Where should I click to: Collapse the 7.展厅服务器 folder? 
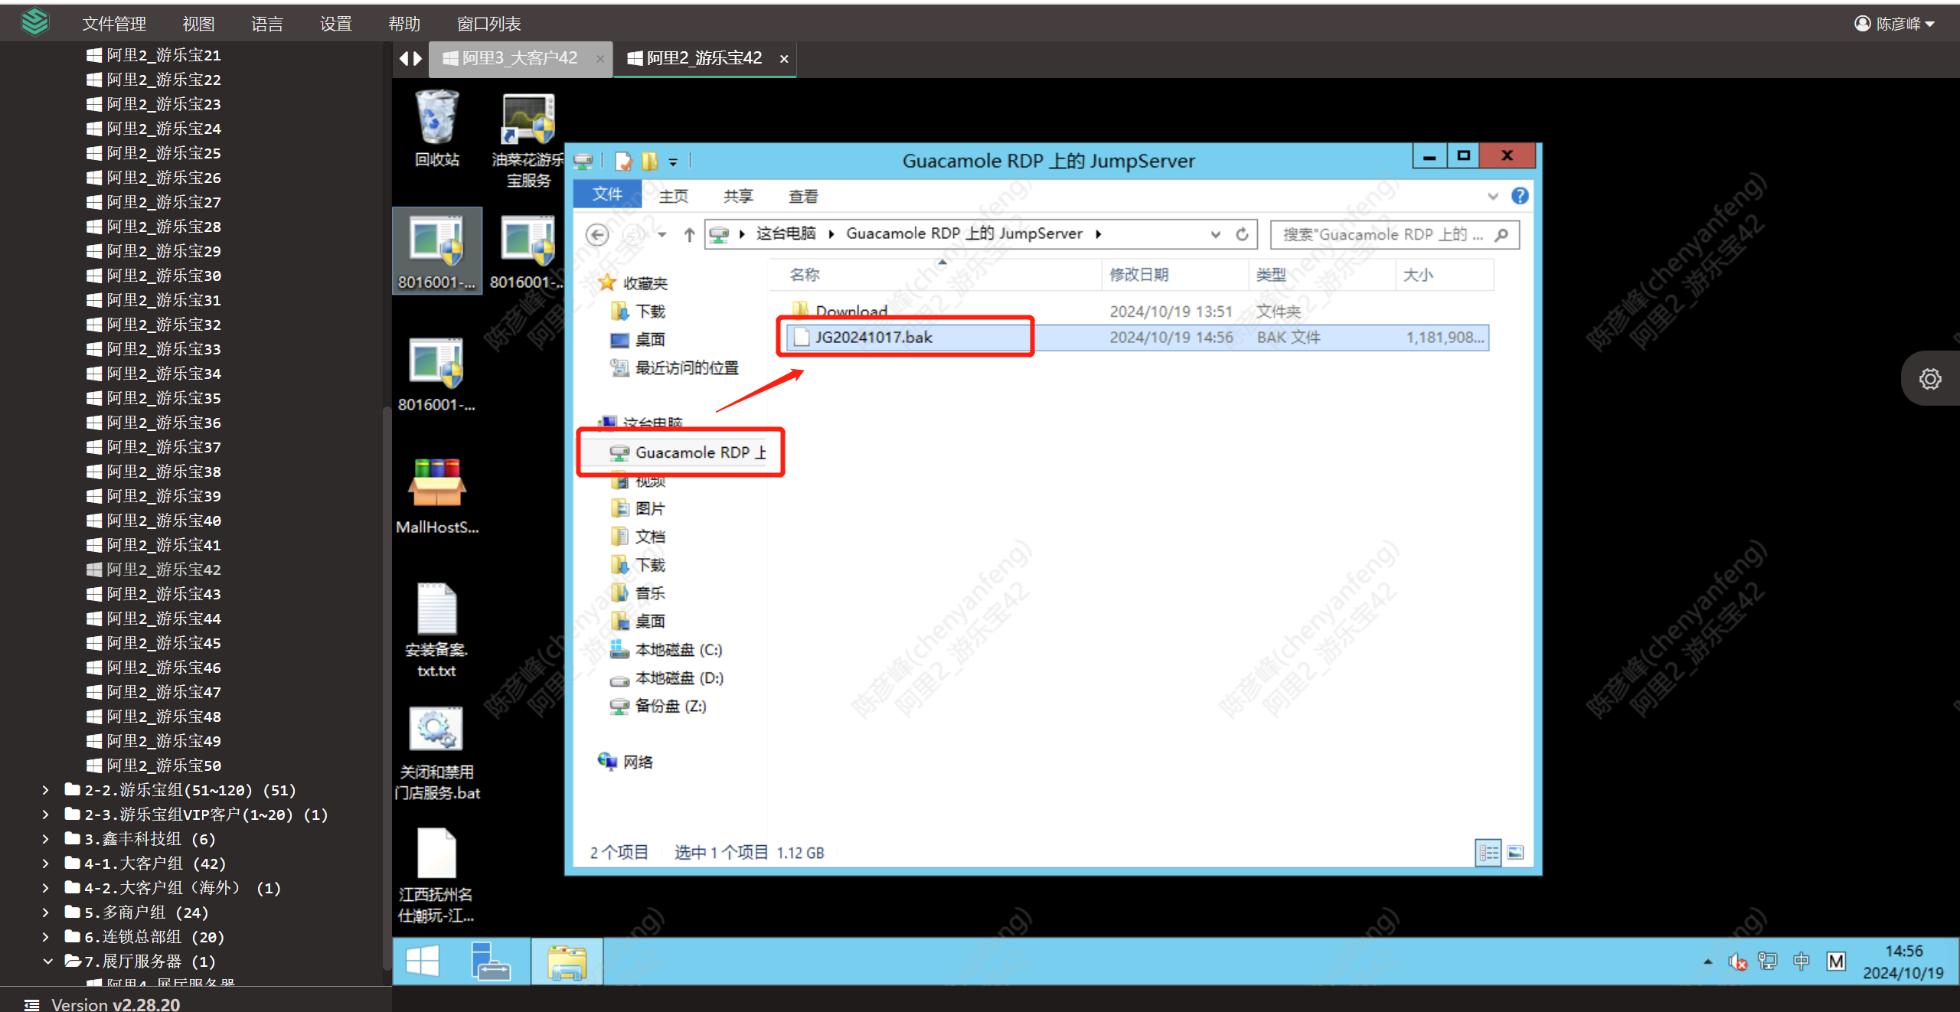[46, 962]
